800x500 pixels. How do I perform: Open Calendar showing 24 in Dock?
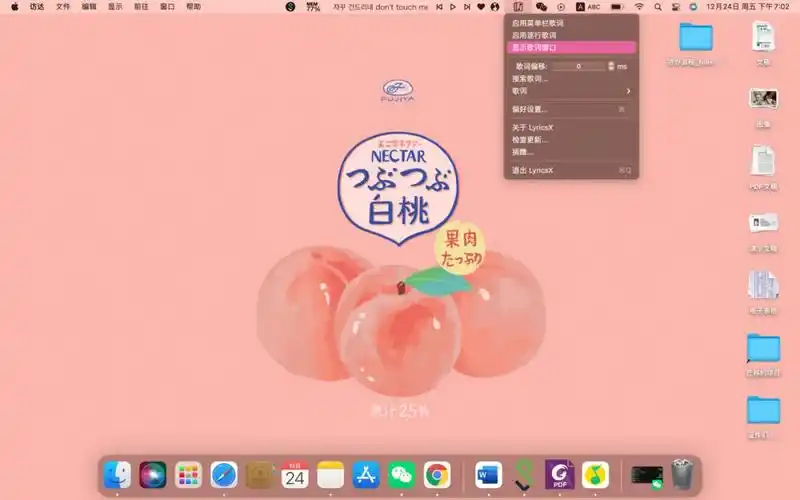295,474
